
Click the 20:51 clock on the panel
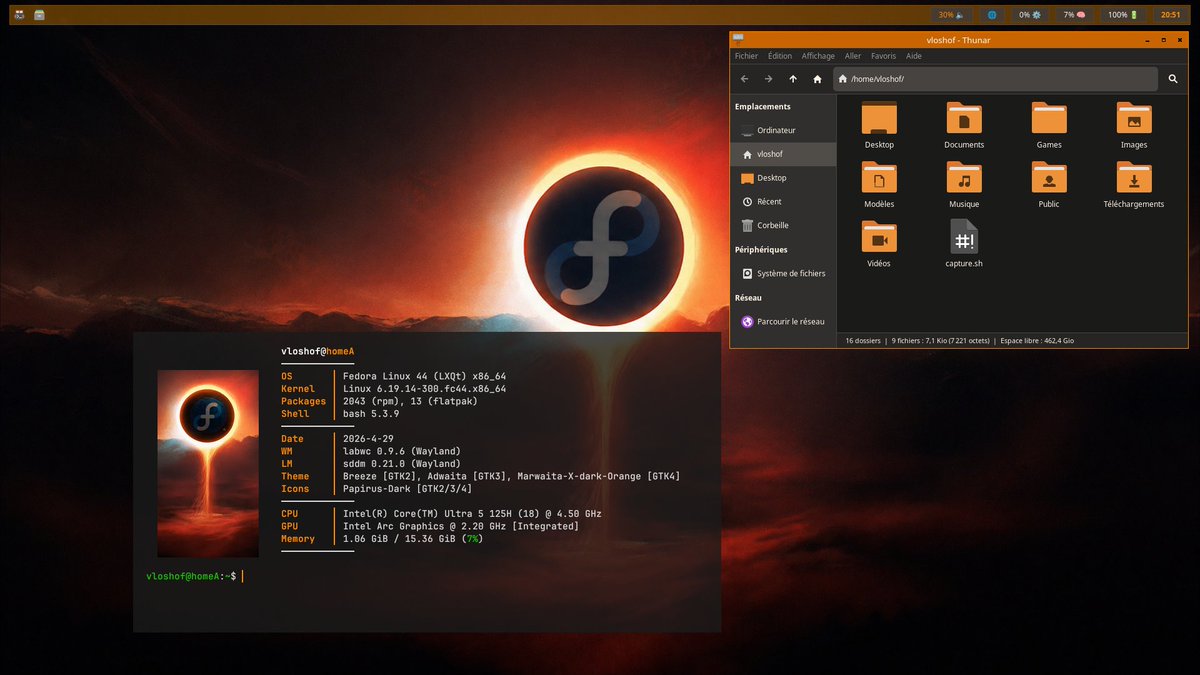coord(1171,15)
